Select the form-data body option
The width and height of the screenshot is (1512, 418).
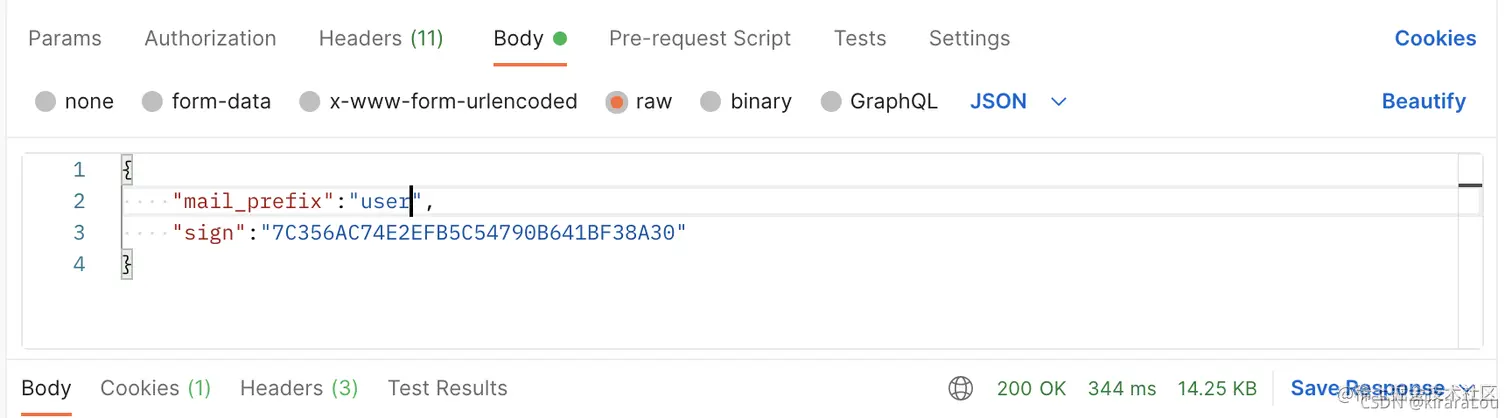tap(152, 102)
